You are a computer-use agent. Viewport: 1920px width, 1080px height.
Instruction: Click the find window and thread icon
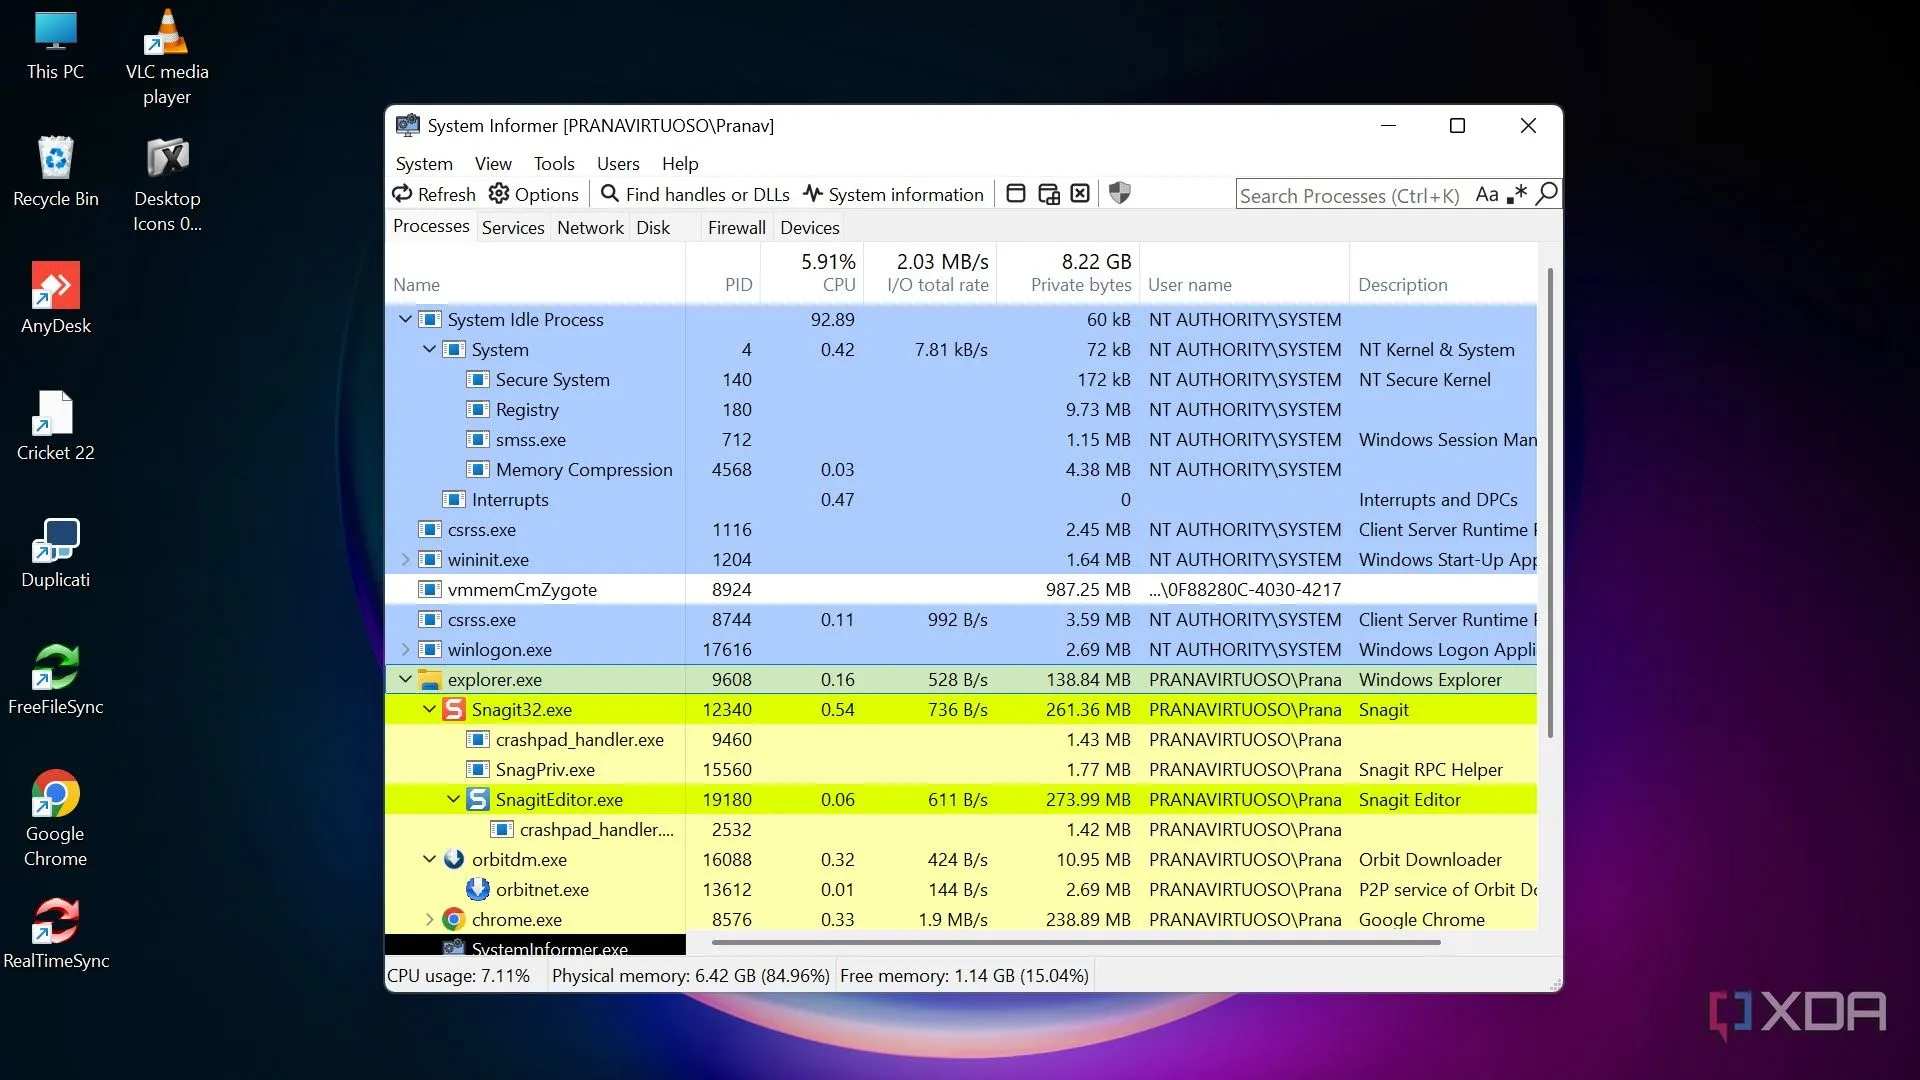pos(1048,194)
